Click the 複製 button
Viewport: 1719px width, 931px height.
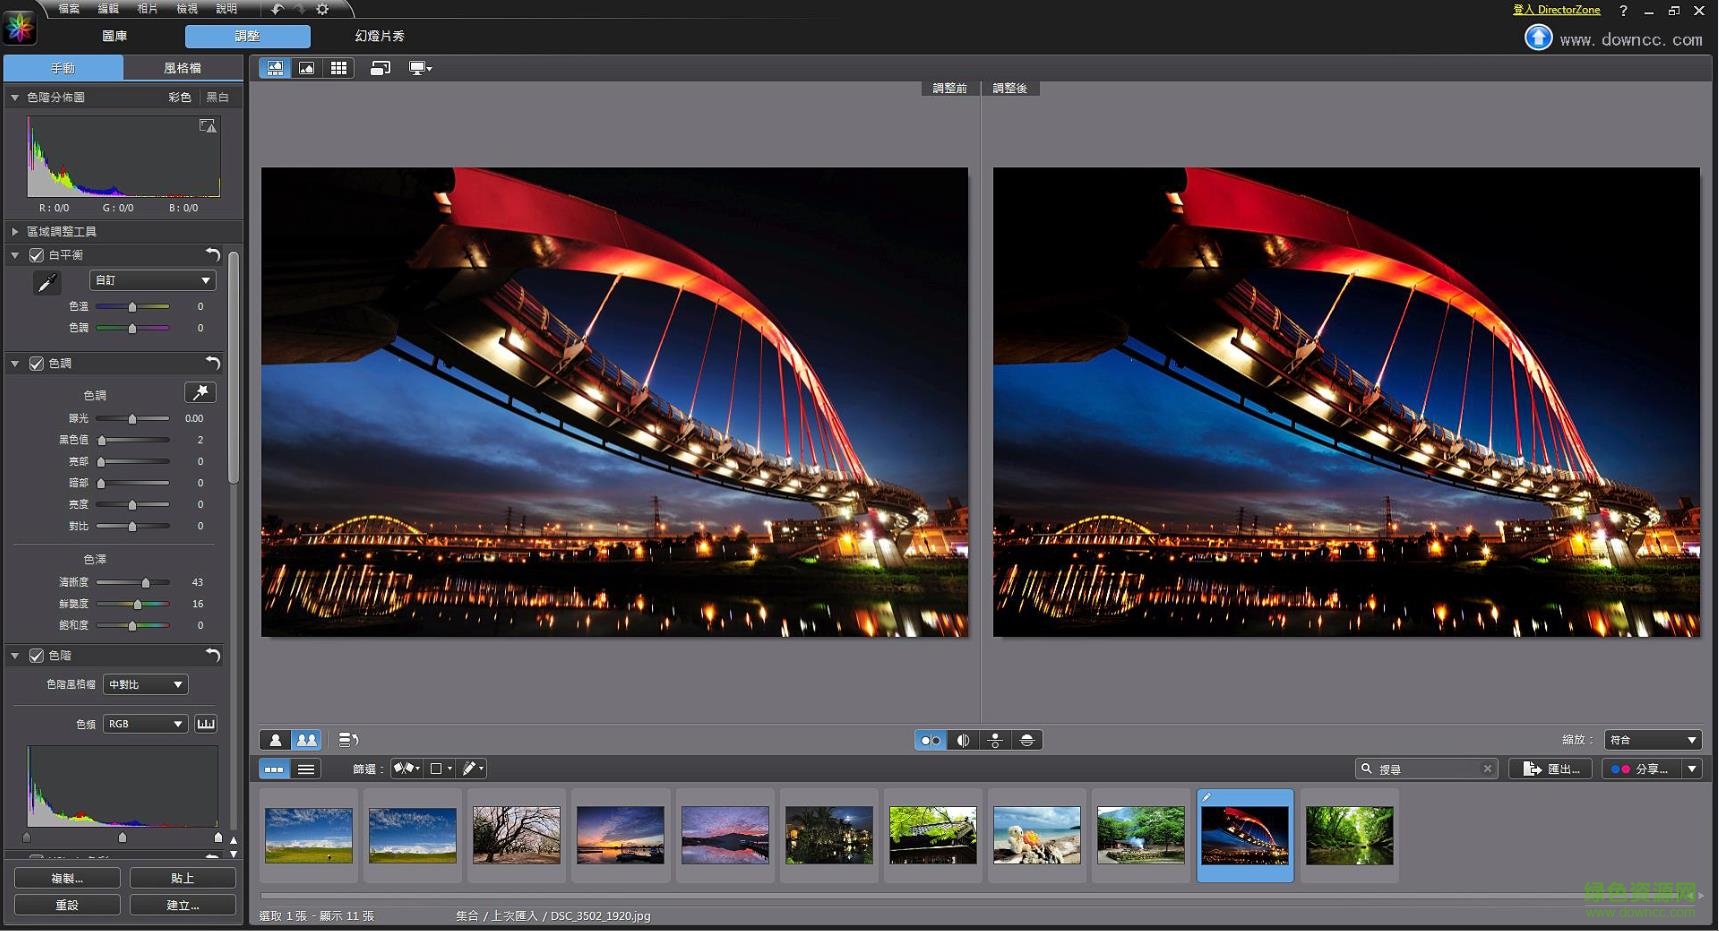(x=65, y=877)
